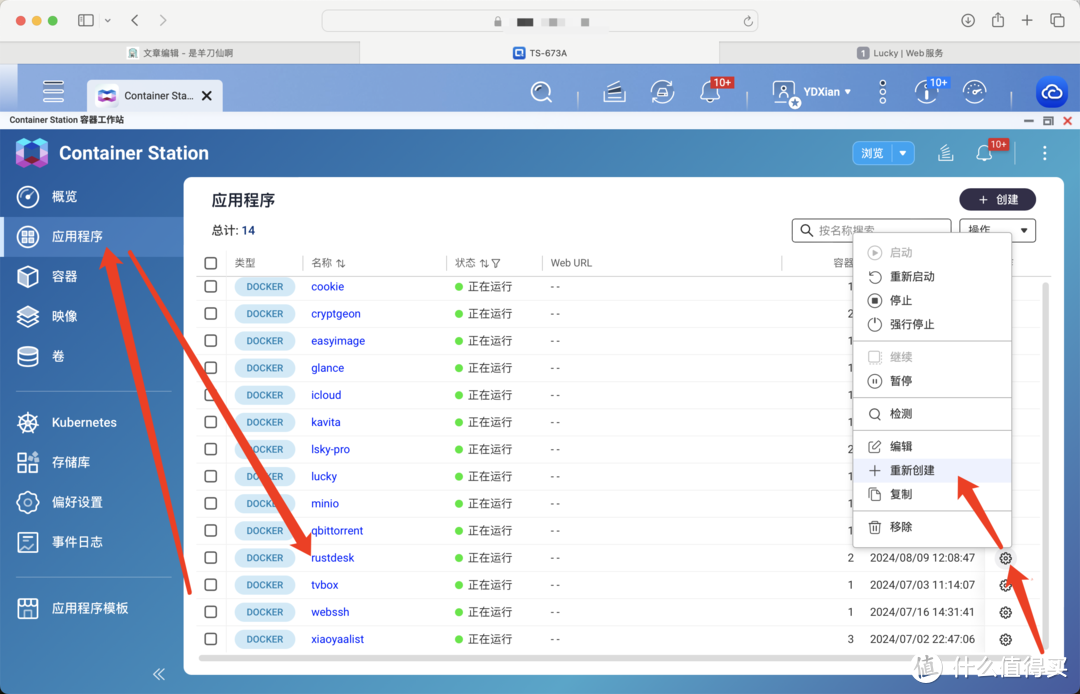The width and height of the screenshot is (1080, 694).
Task: Click the 创建 create button
Action: pyautogui.click(x=997, y=199)
